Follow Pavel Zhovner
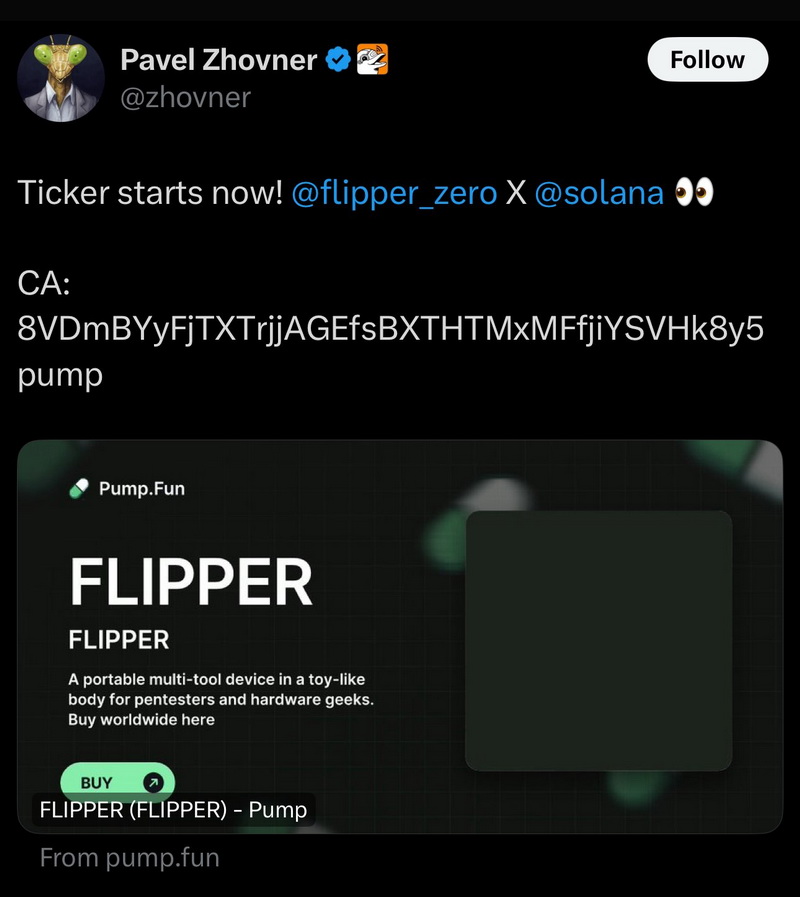 (x=707, y=59)
